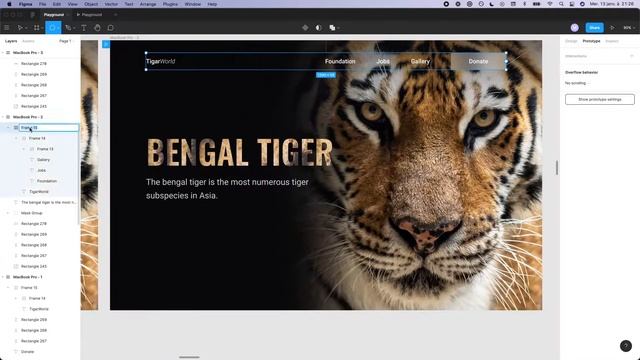Open the View menu
Image resolution: width=640 pixels, height=360 pixels.
(x=72, y=4)
